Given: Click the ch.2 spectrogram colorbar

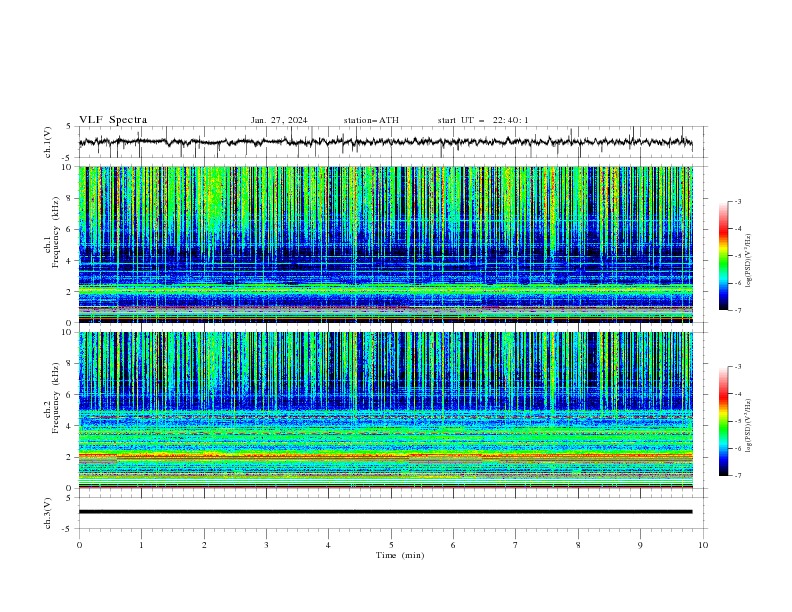Looking at the screenshot, I should pyautogui.click(x=723, y=421).
